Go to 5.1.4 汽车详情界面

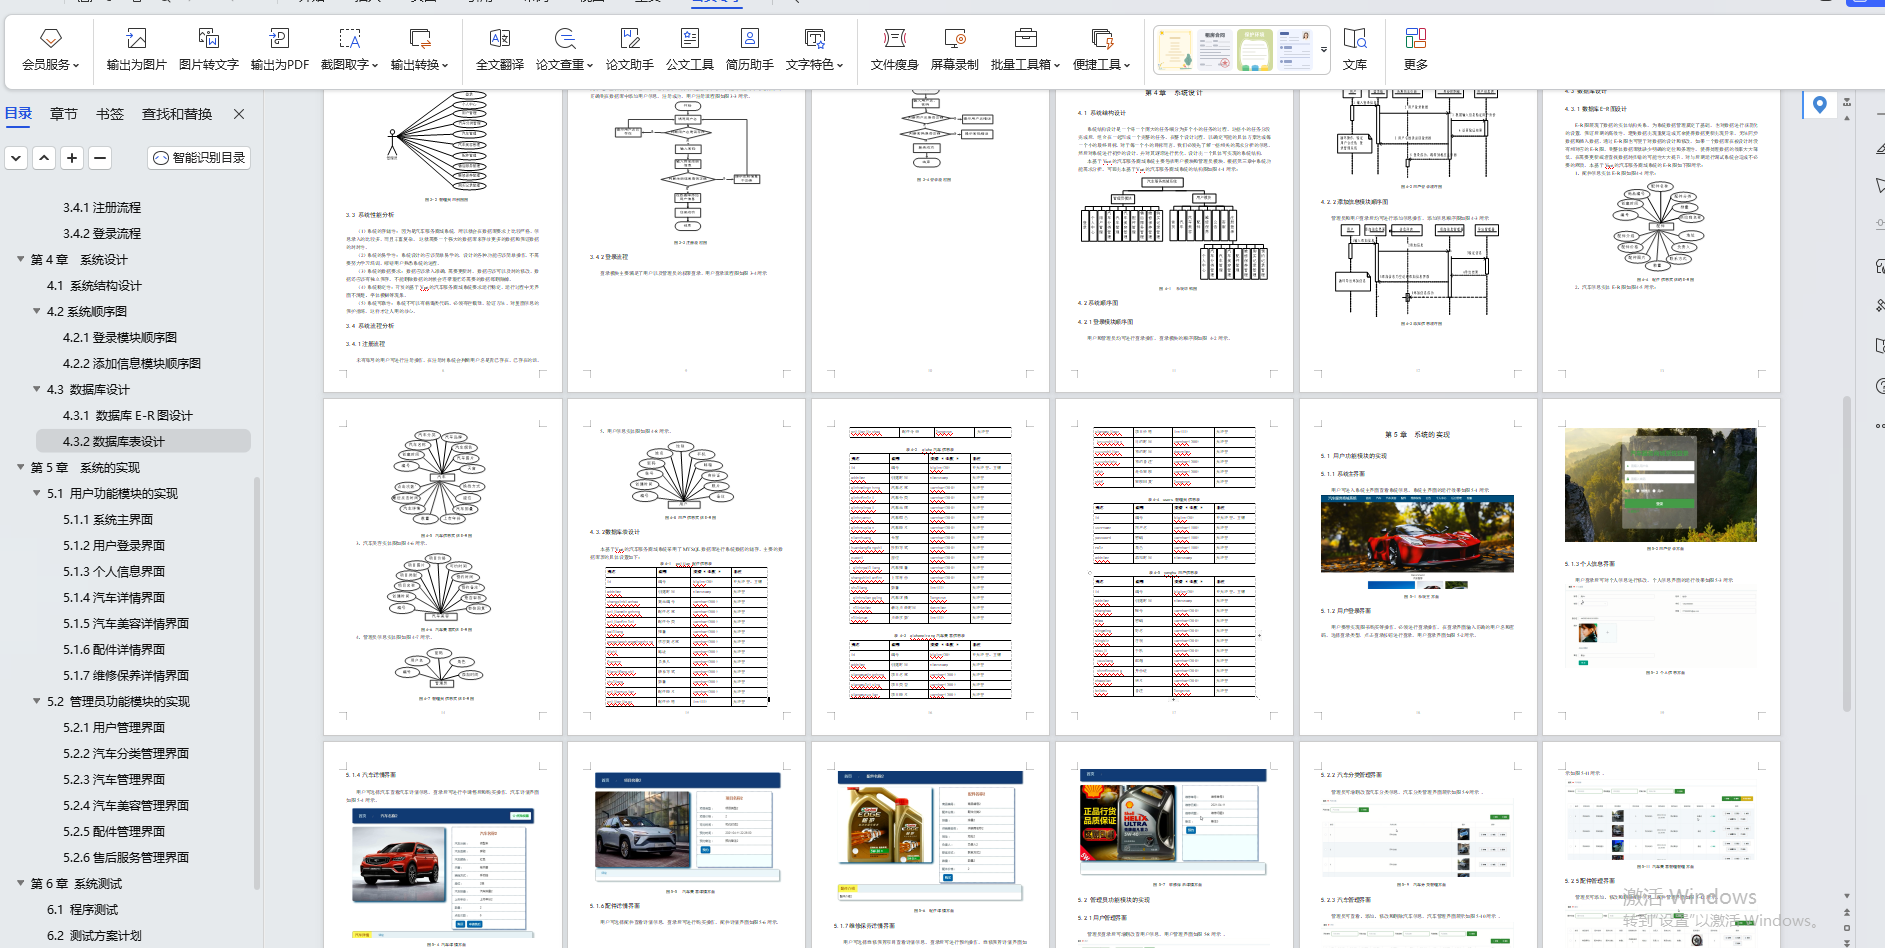click(x=114, y=597)
